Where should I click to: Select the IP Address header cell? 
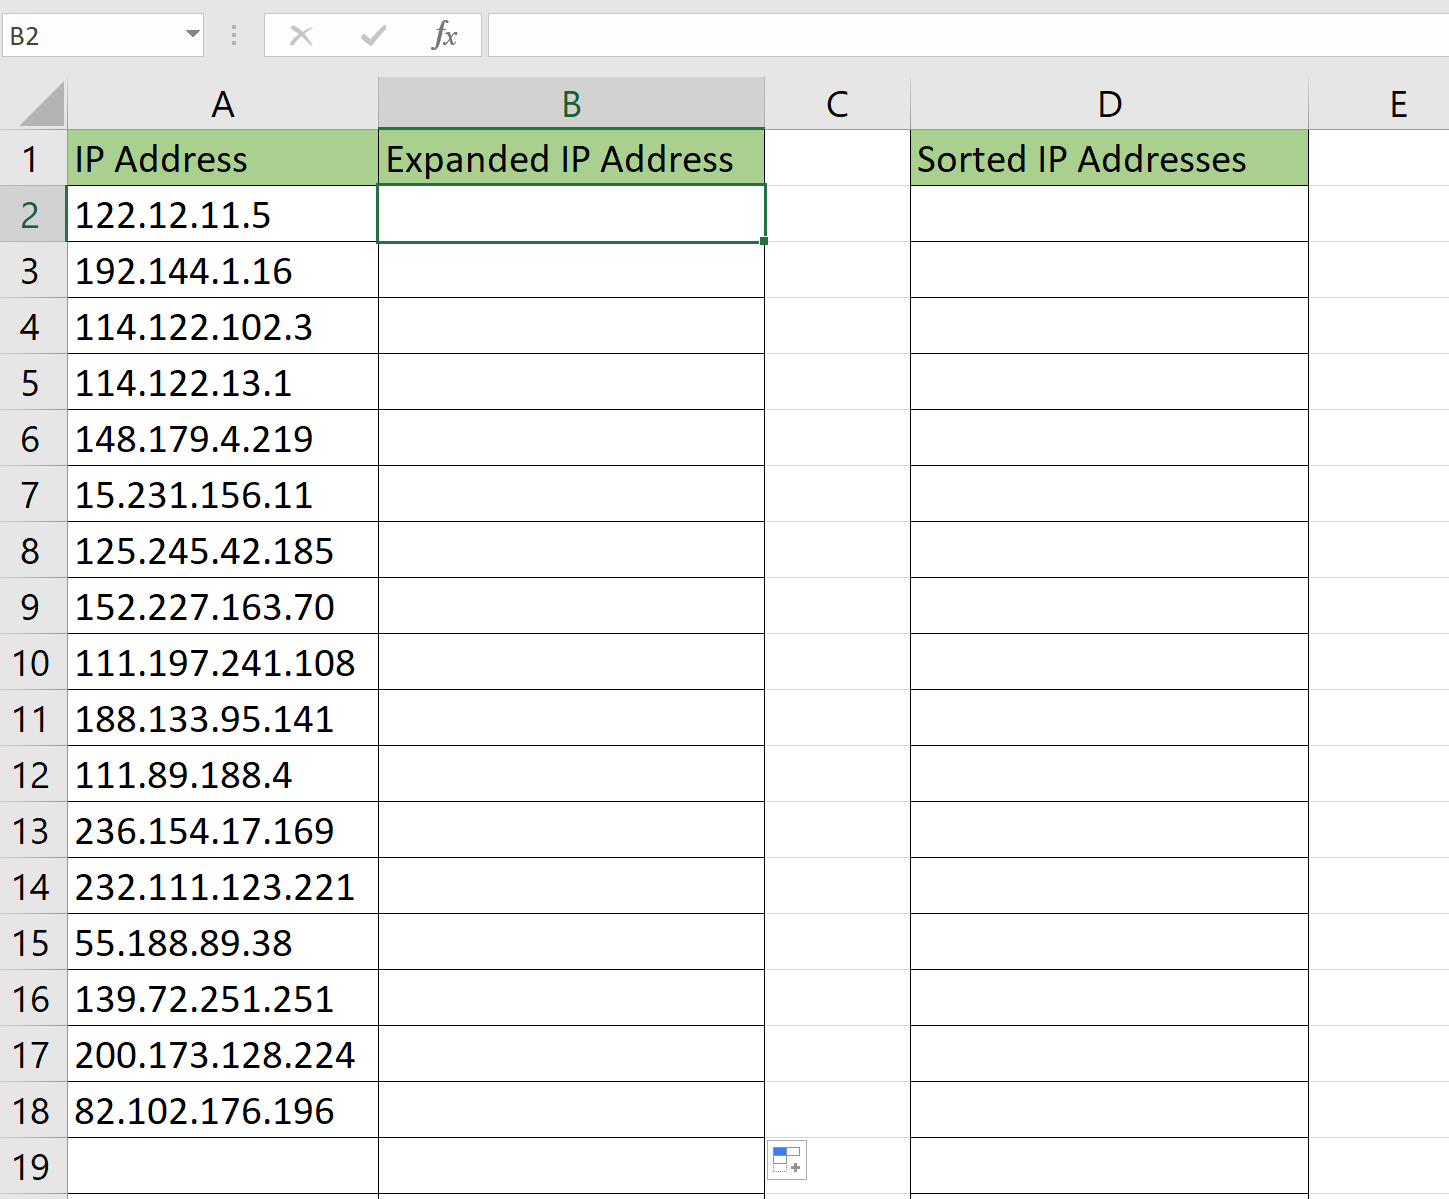[x=222, y=158]
